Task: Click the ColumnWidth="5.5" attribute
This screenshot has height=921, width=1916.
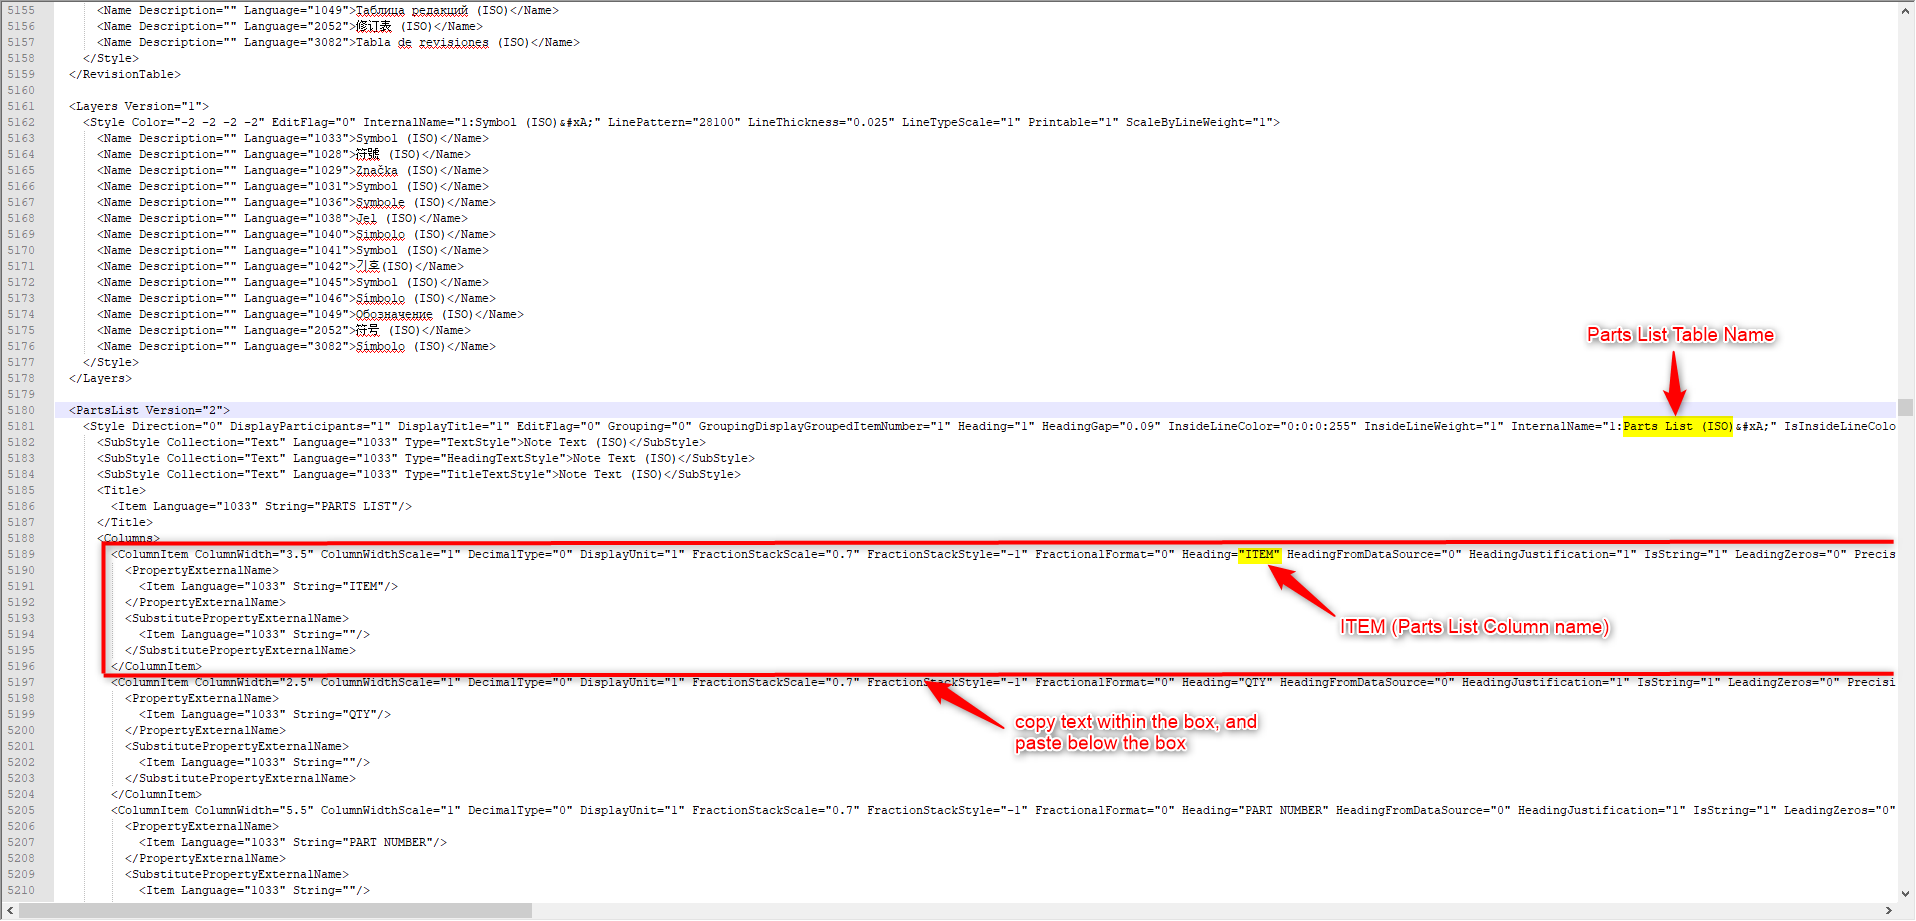Action: coord(254,810)
